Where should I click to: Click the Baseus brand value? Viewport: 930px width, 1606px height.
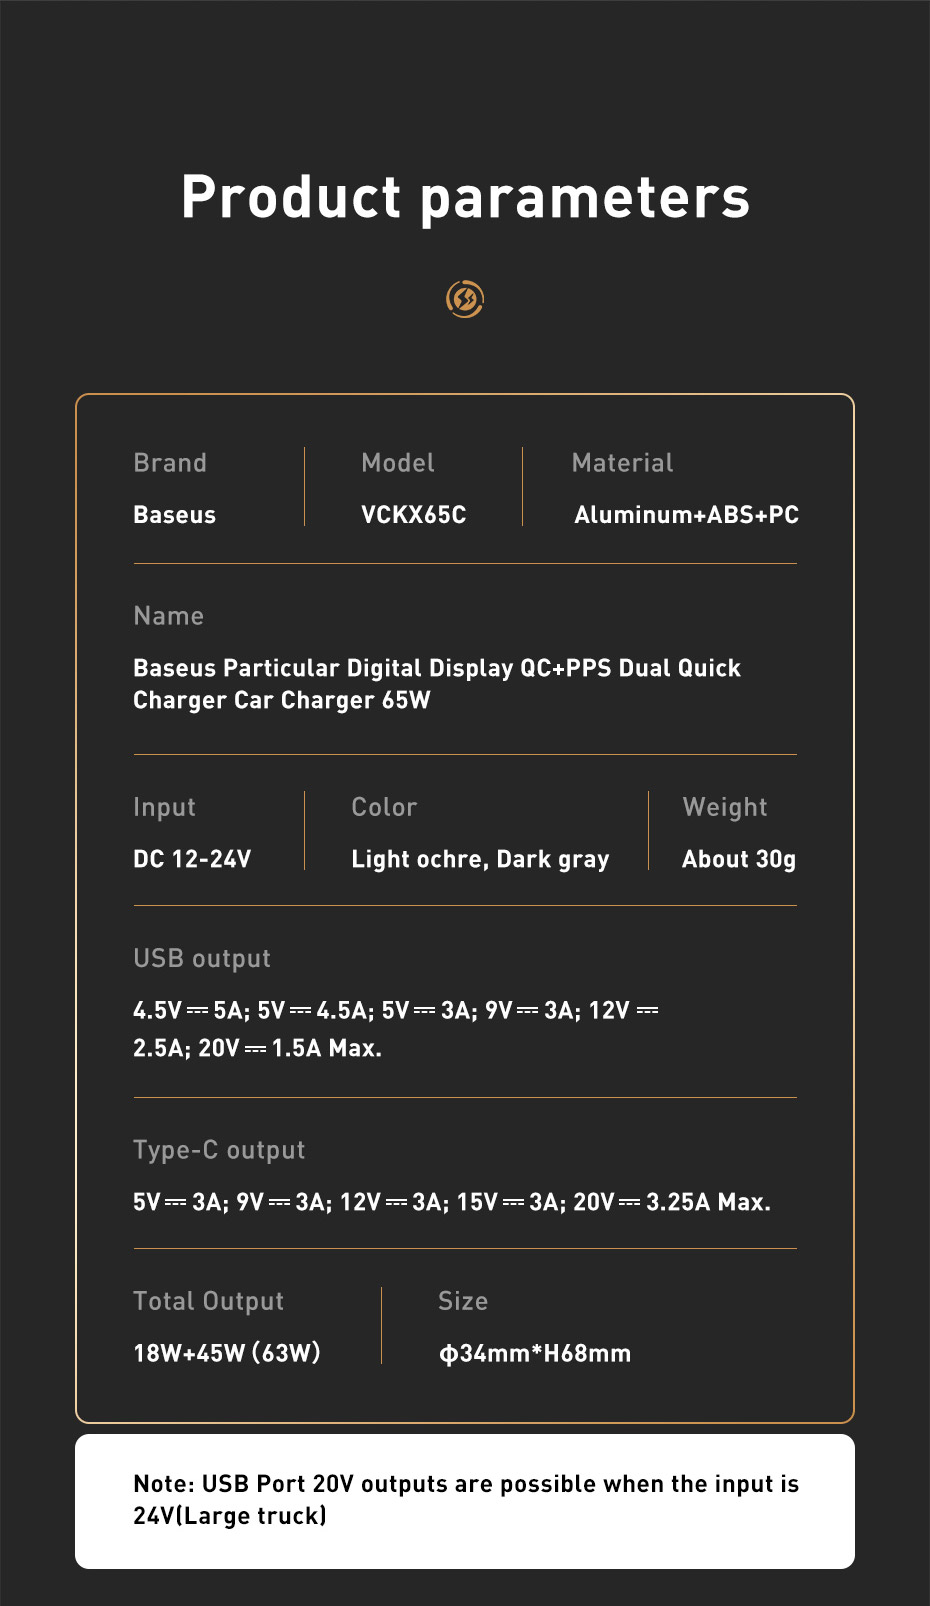point(175,515)
